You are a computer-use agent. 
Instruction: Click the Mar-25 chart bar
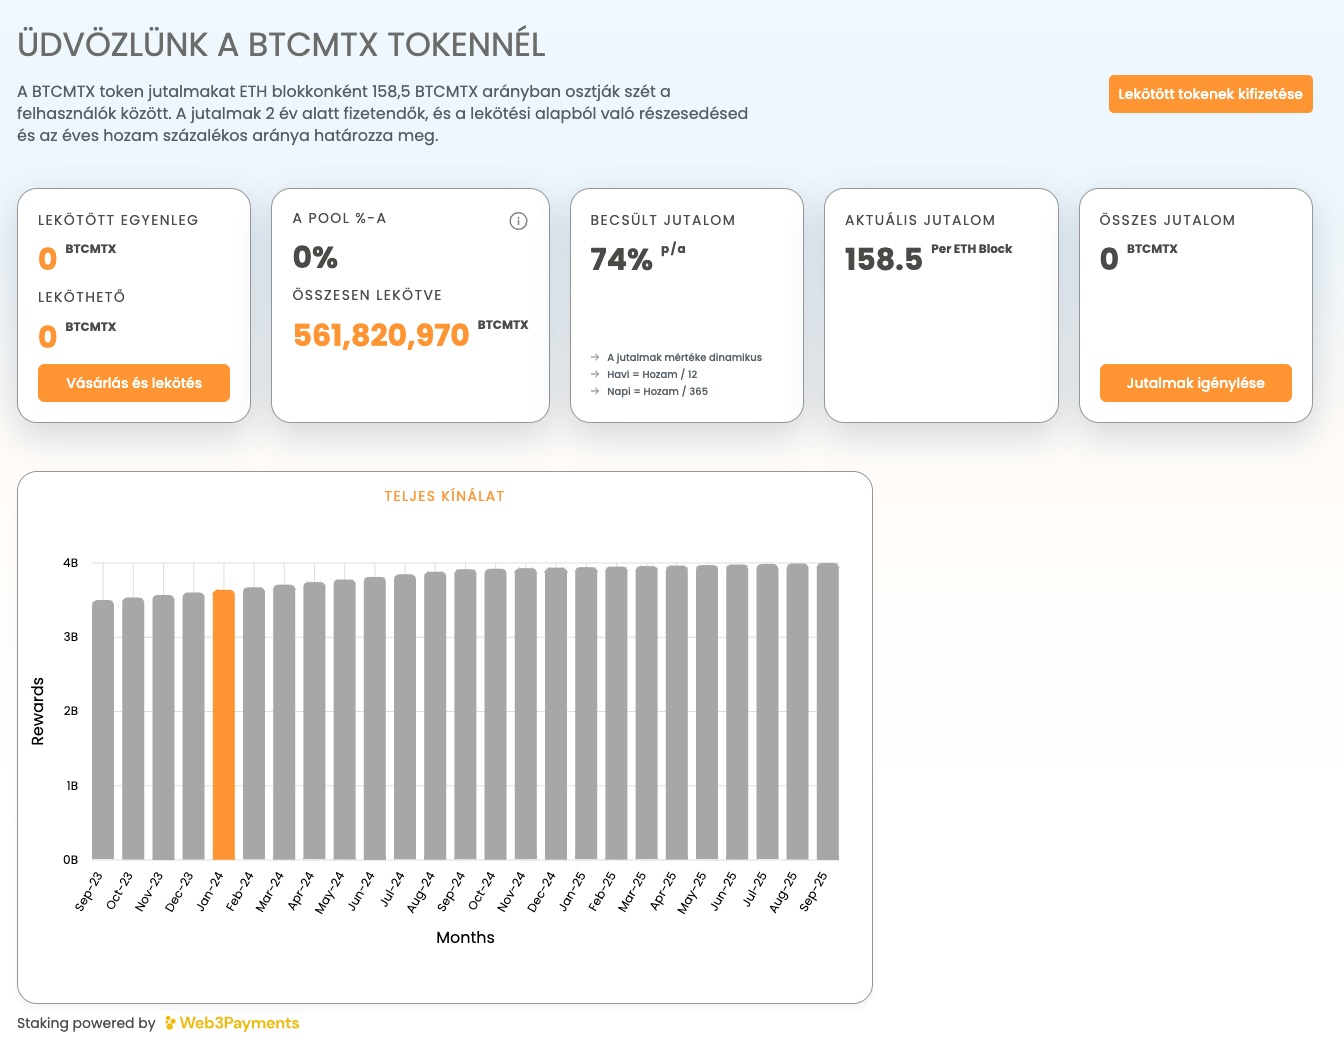click(647, 713)
